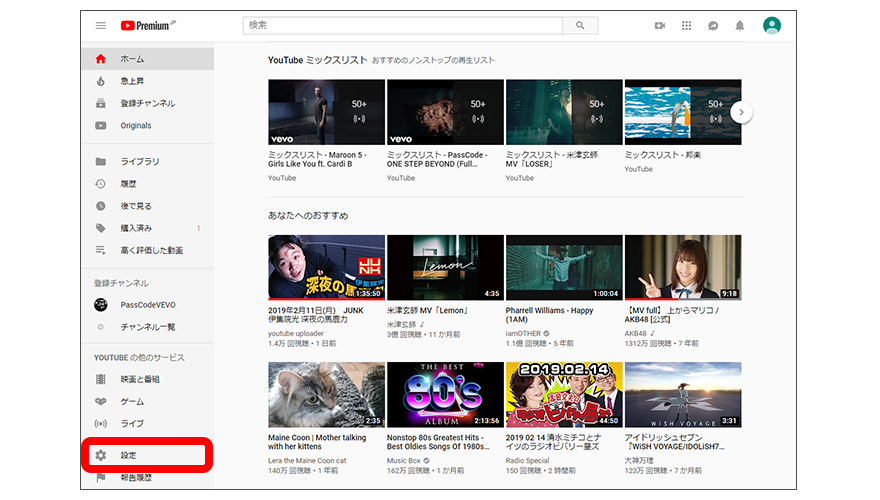The image size is (880, 500).
Task: Click the Pharrell Williams - Happy title
Action: (x=549, y=315)
